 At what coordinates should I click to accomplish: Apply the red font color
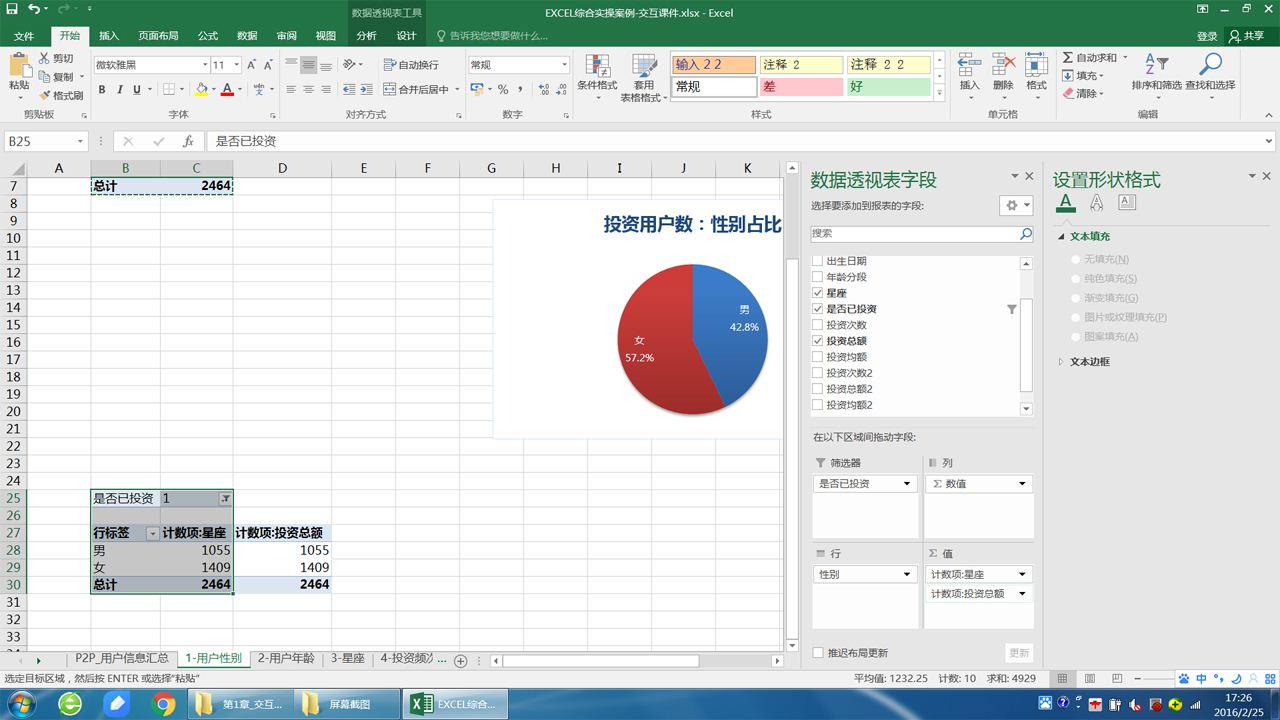(x=227, y=89)
